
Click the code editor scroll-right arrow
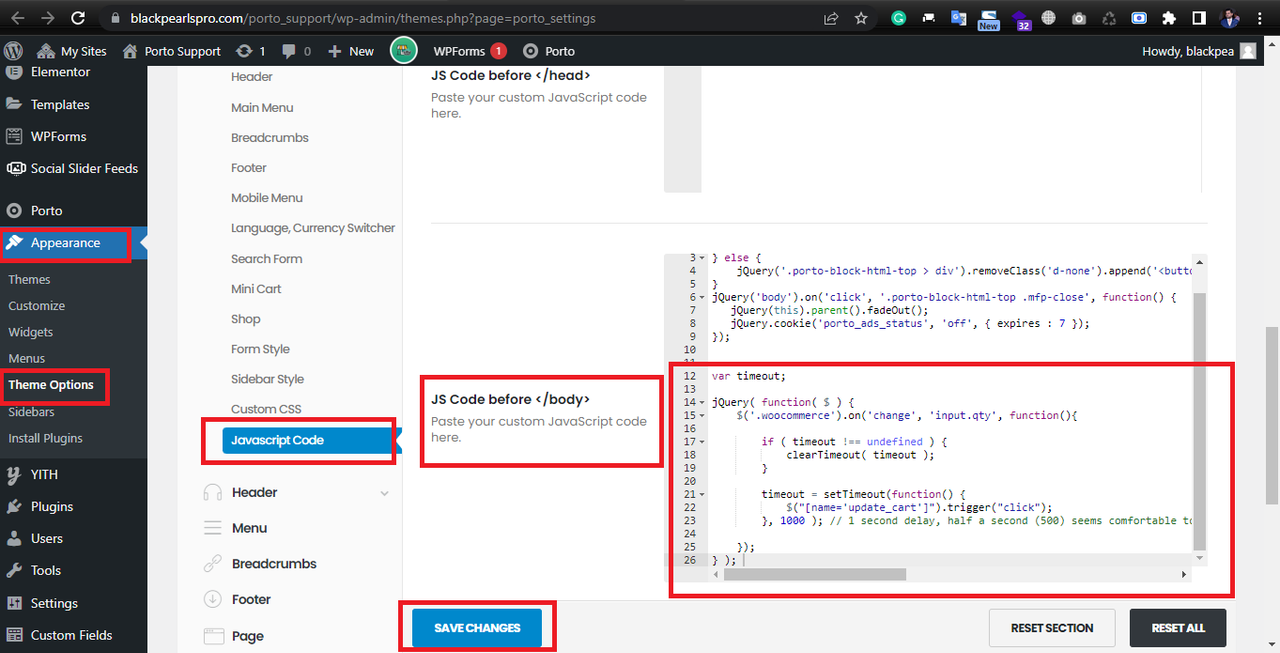pyautogui.click(x=1185, y=575)
